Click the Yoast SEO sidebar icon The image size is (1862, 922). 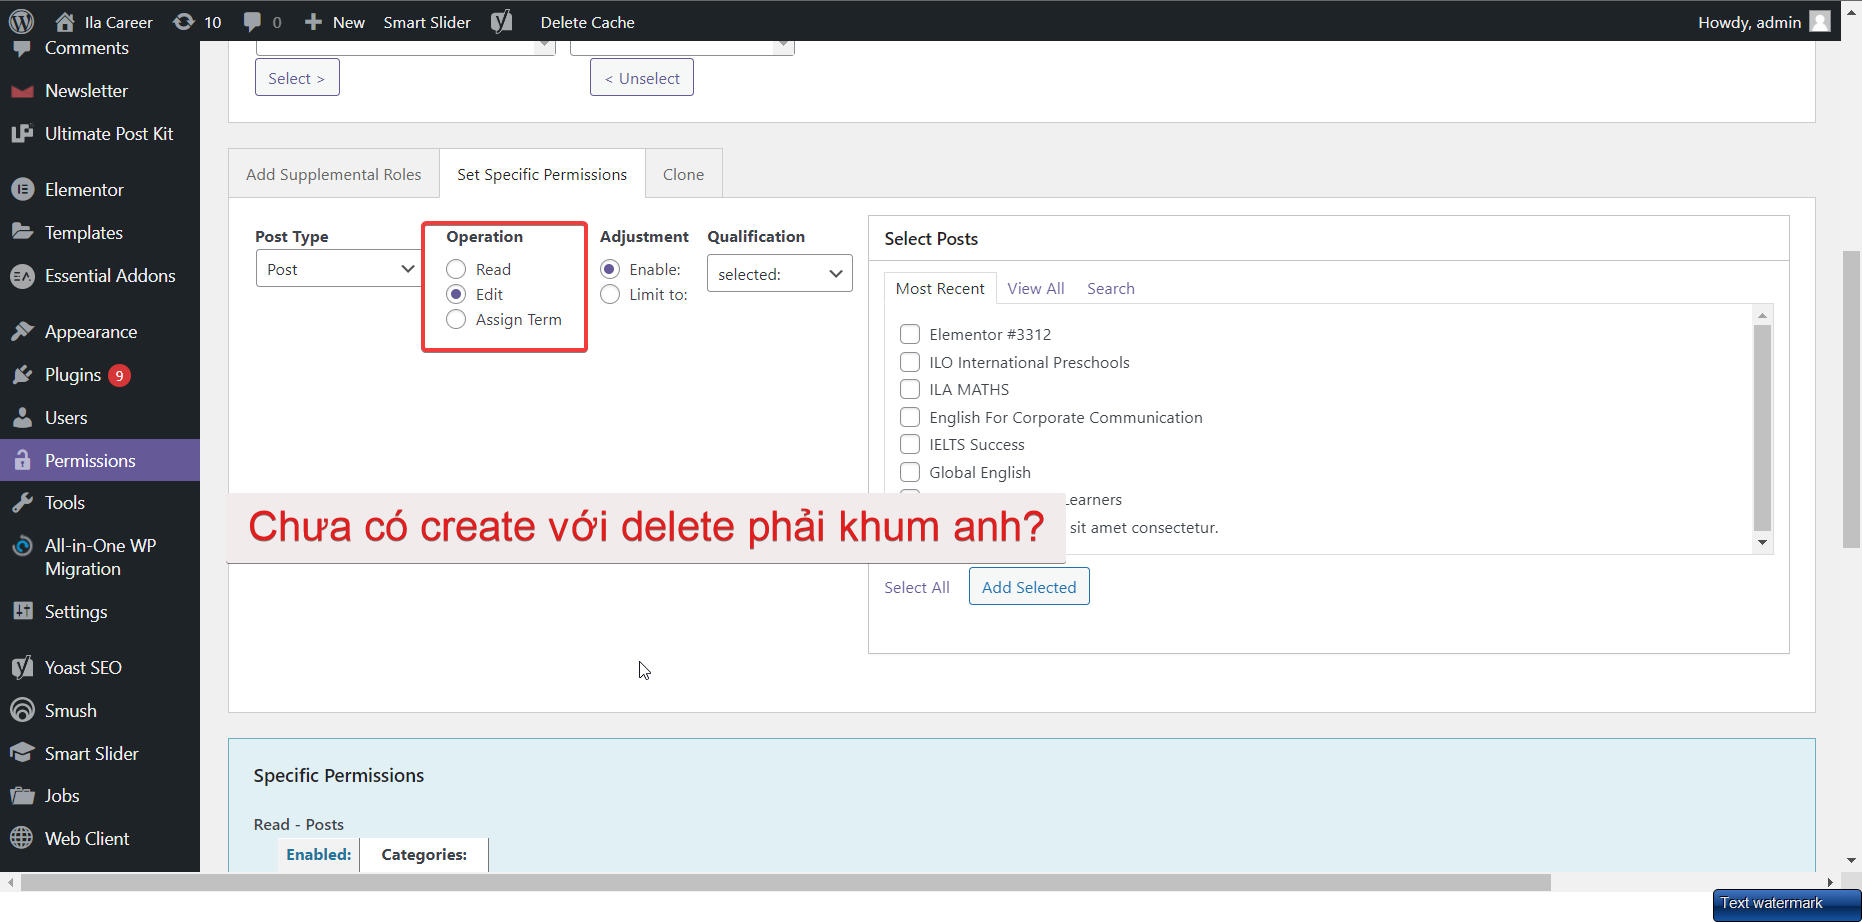(x=22, y=667)
